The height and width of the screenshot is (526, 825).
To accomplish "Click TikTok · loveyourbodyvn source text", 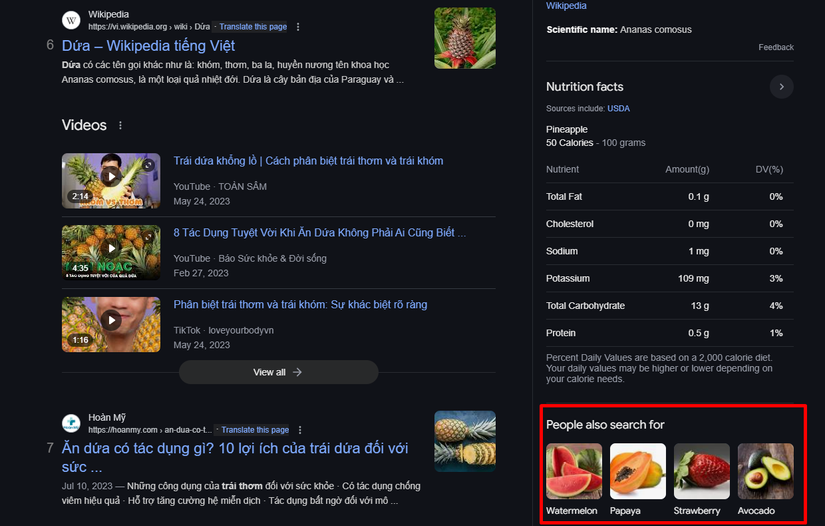I will (x=224, y=331).
